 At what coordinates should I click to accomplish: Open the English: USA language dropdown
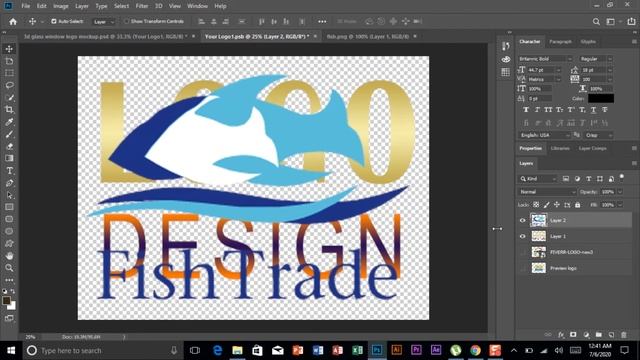click(544, 135)
